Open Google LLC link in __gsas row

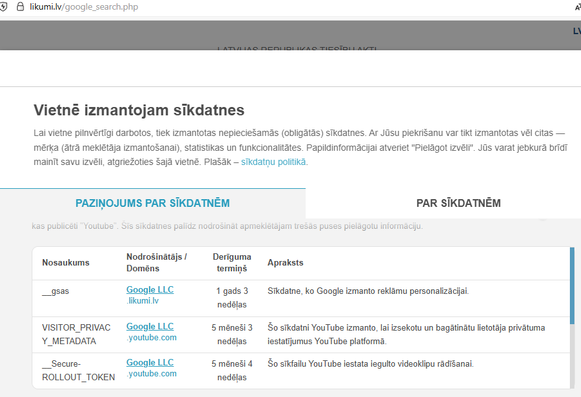click(x=150, y=290)
